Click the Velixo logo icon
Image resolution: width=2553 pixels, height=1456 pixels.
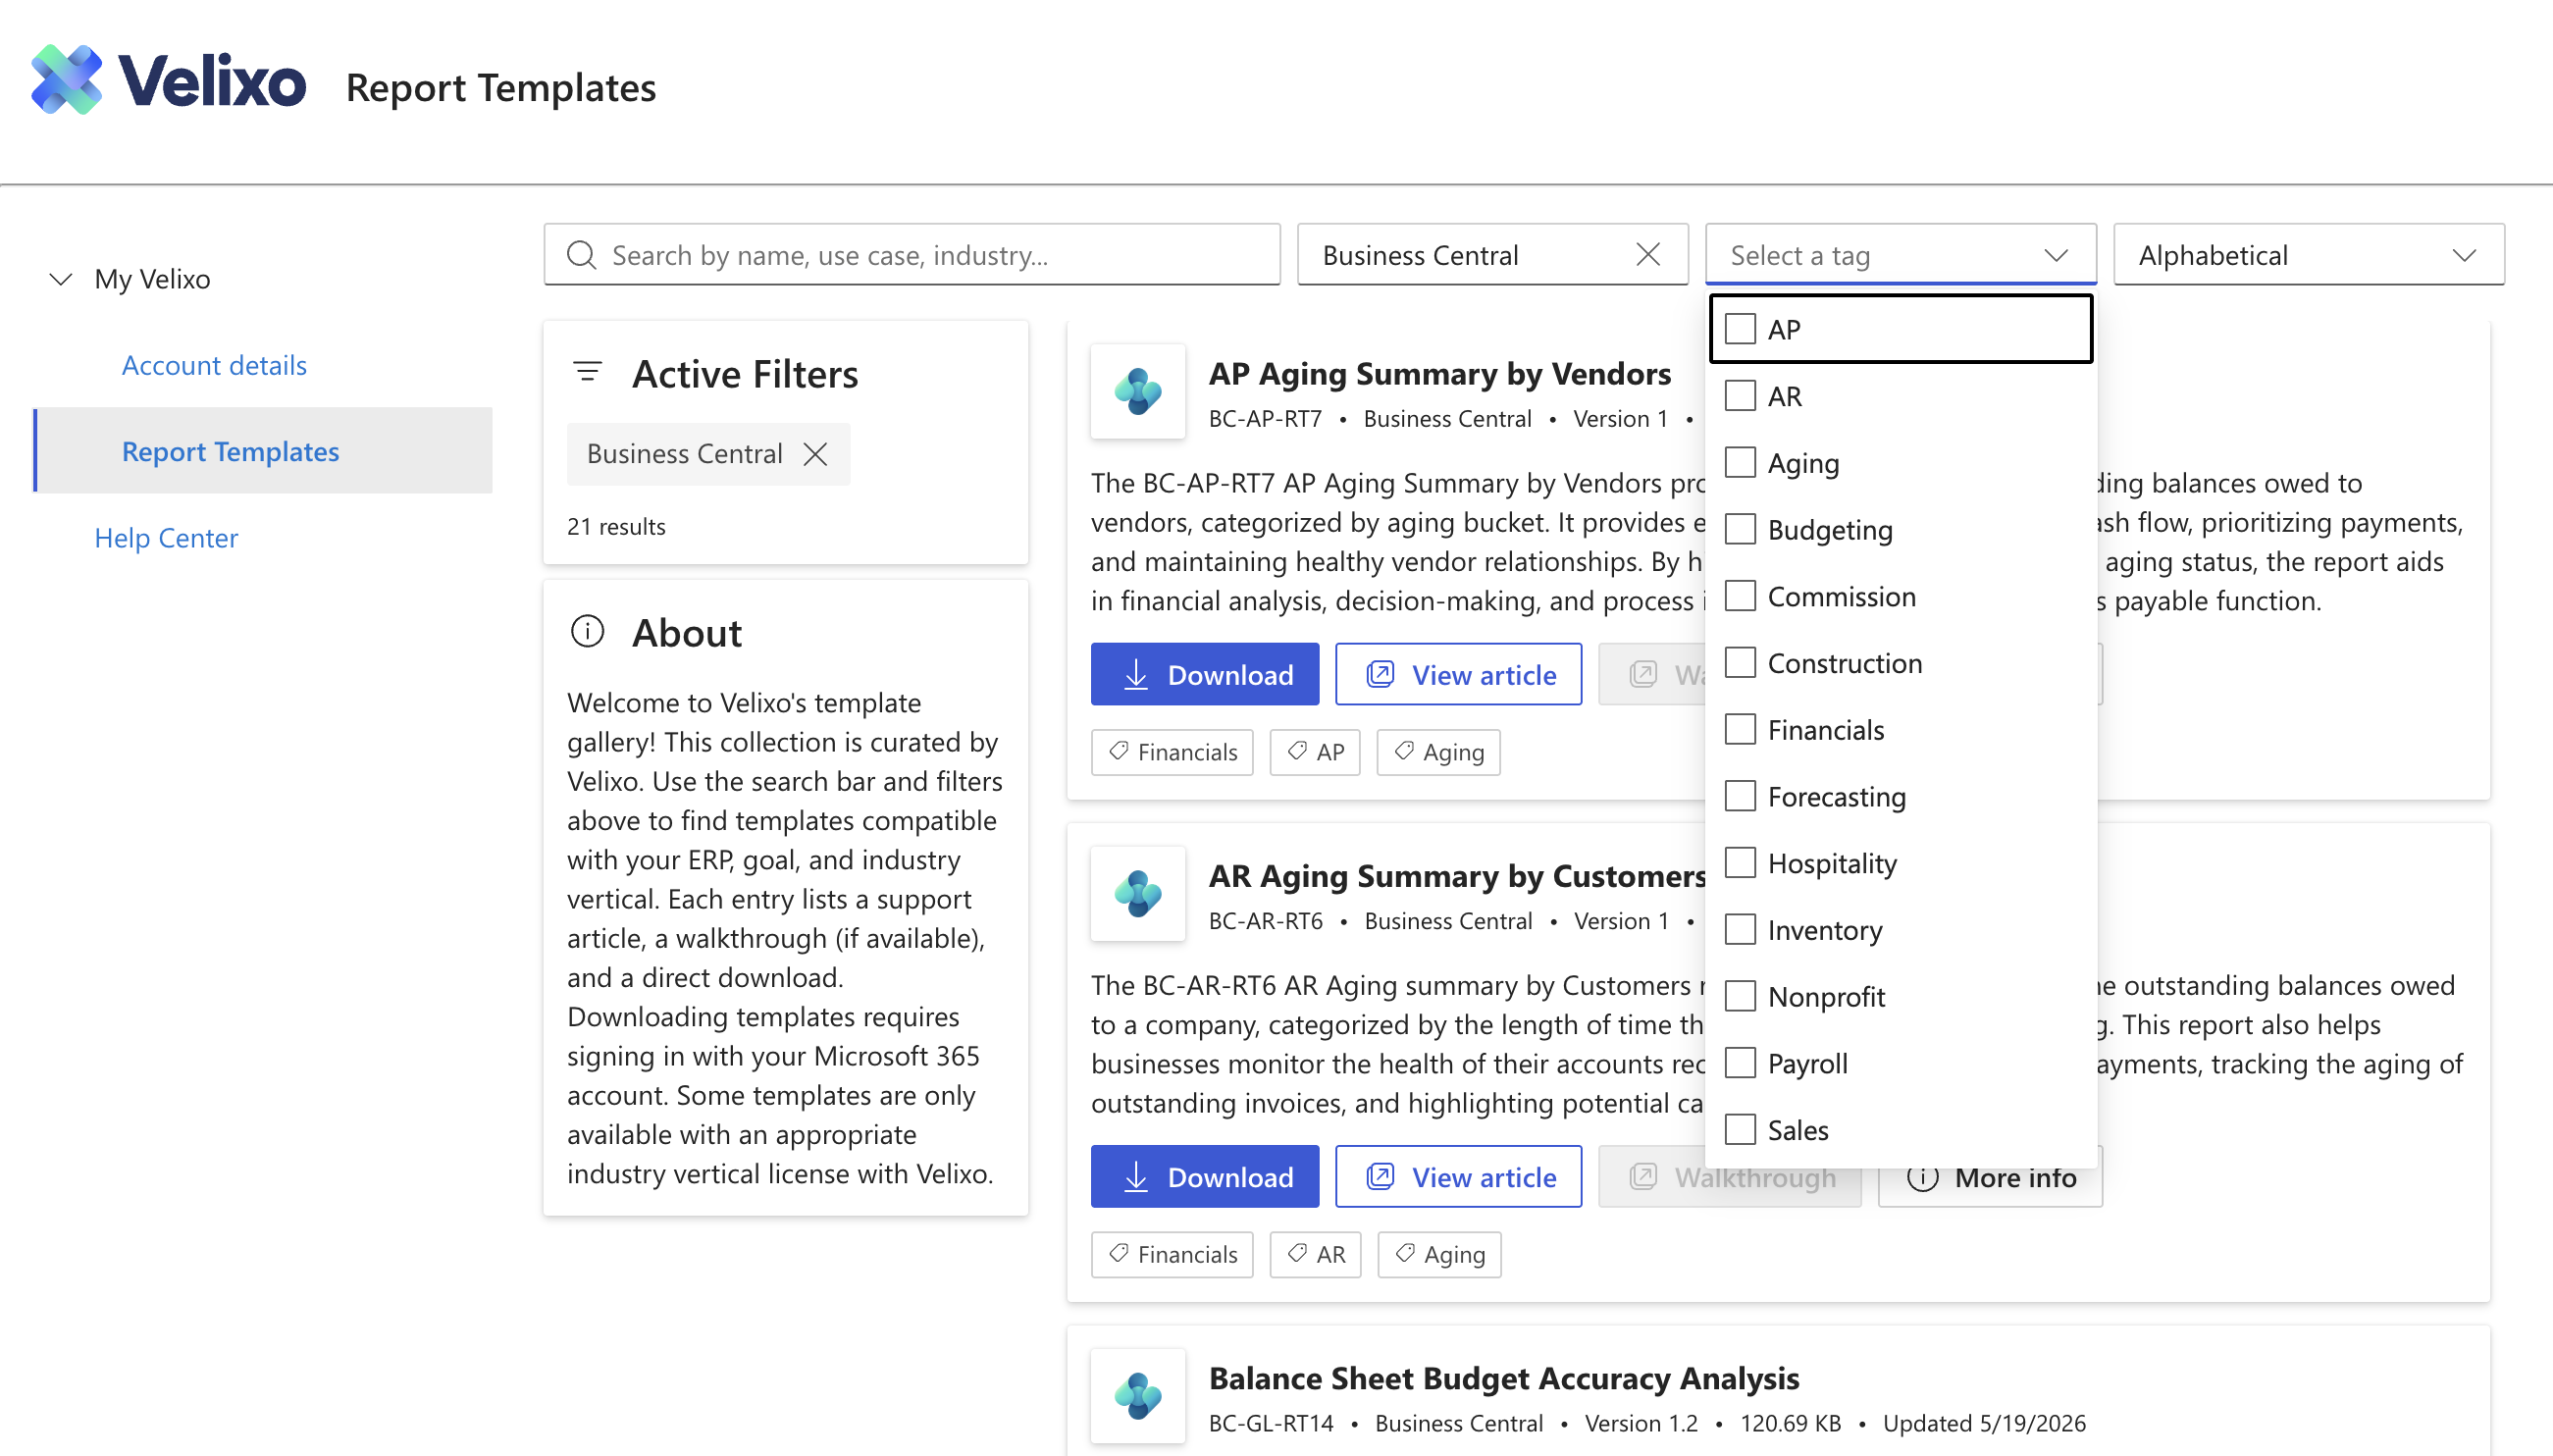coord(66,80)
